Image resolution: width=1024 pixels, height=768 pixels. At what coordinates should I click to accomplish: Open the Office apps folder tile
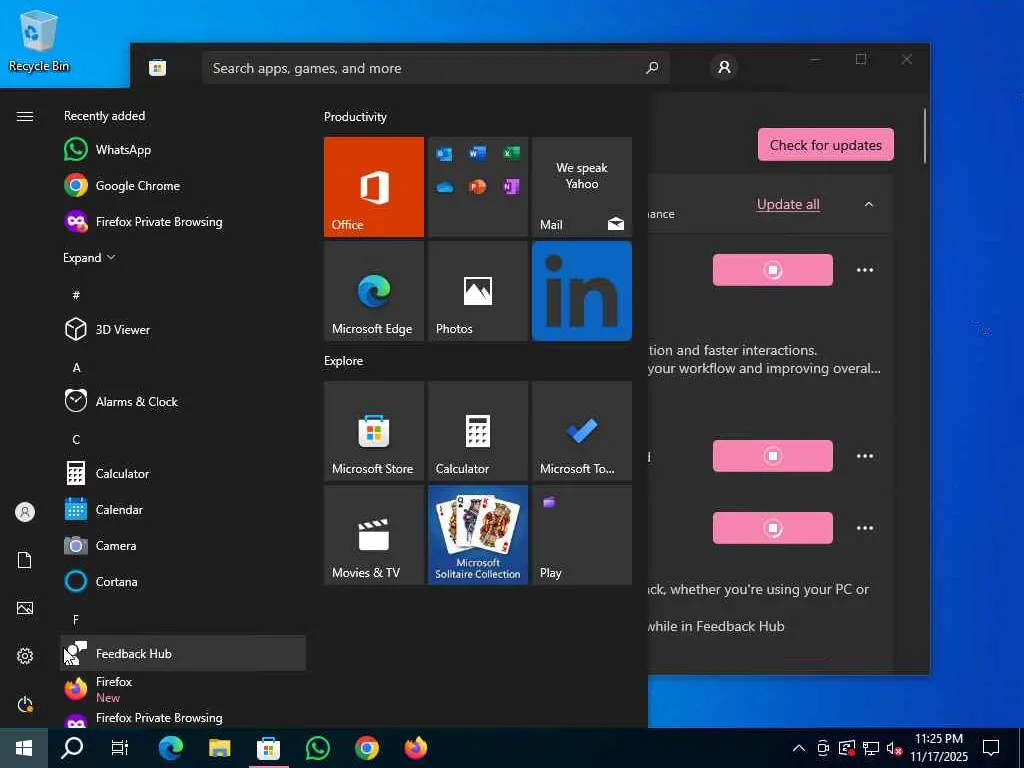(478, 187)
